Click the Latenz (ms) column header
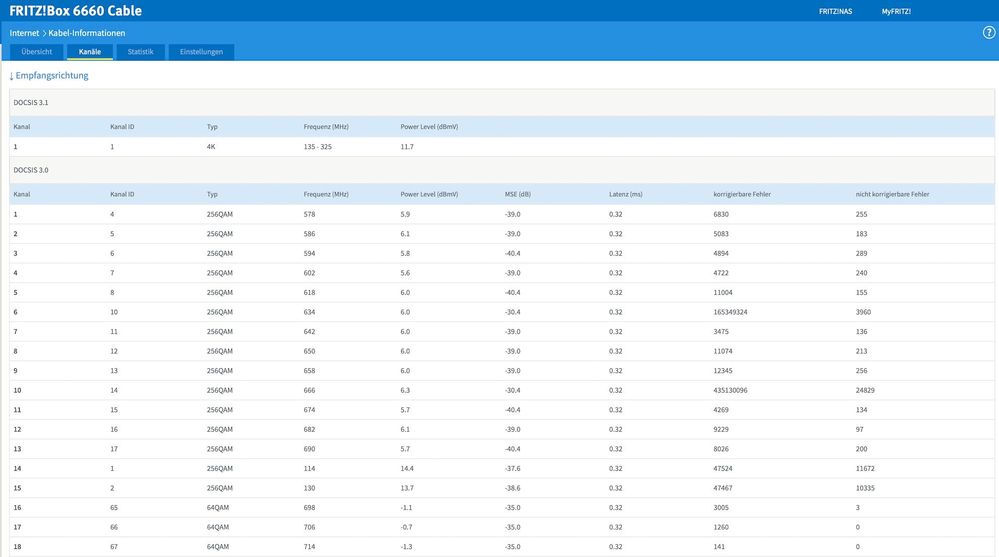 click(x=626, y=194)
